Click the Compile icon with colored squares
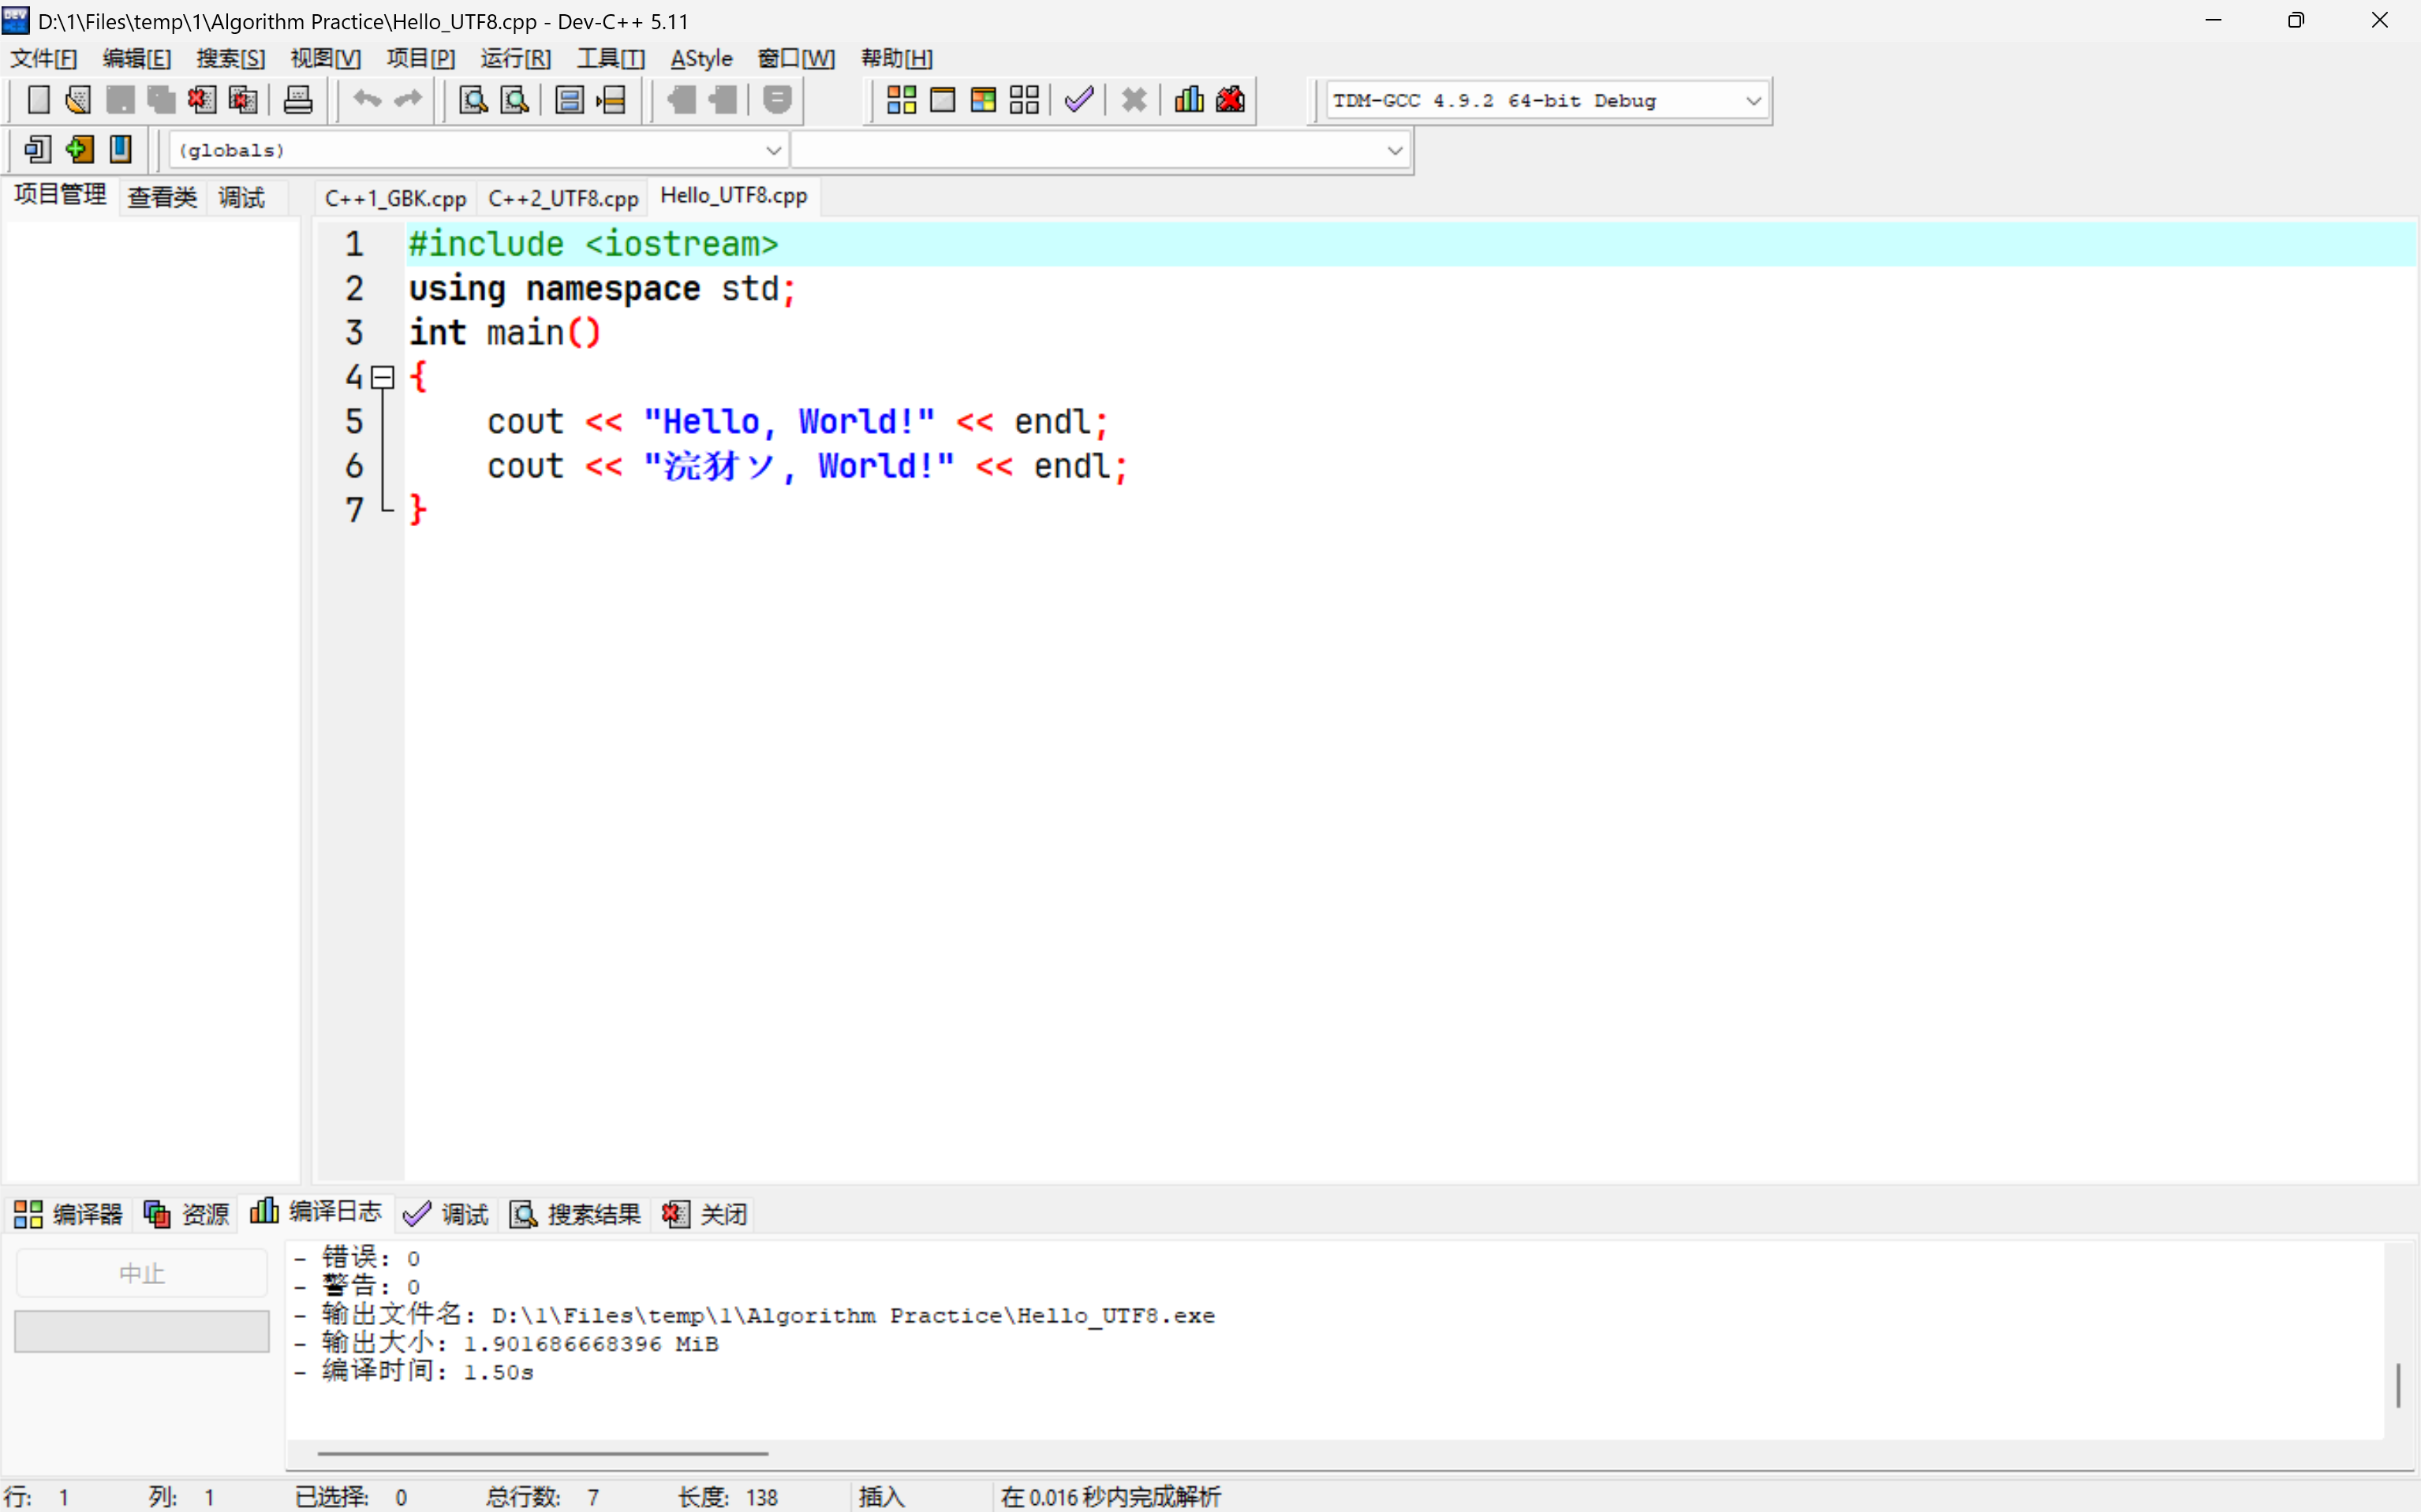The image size is (2421, 1512). (901, 100)
